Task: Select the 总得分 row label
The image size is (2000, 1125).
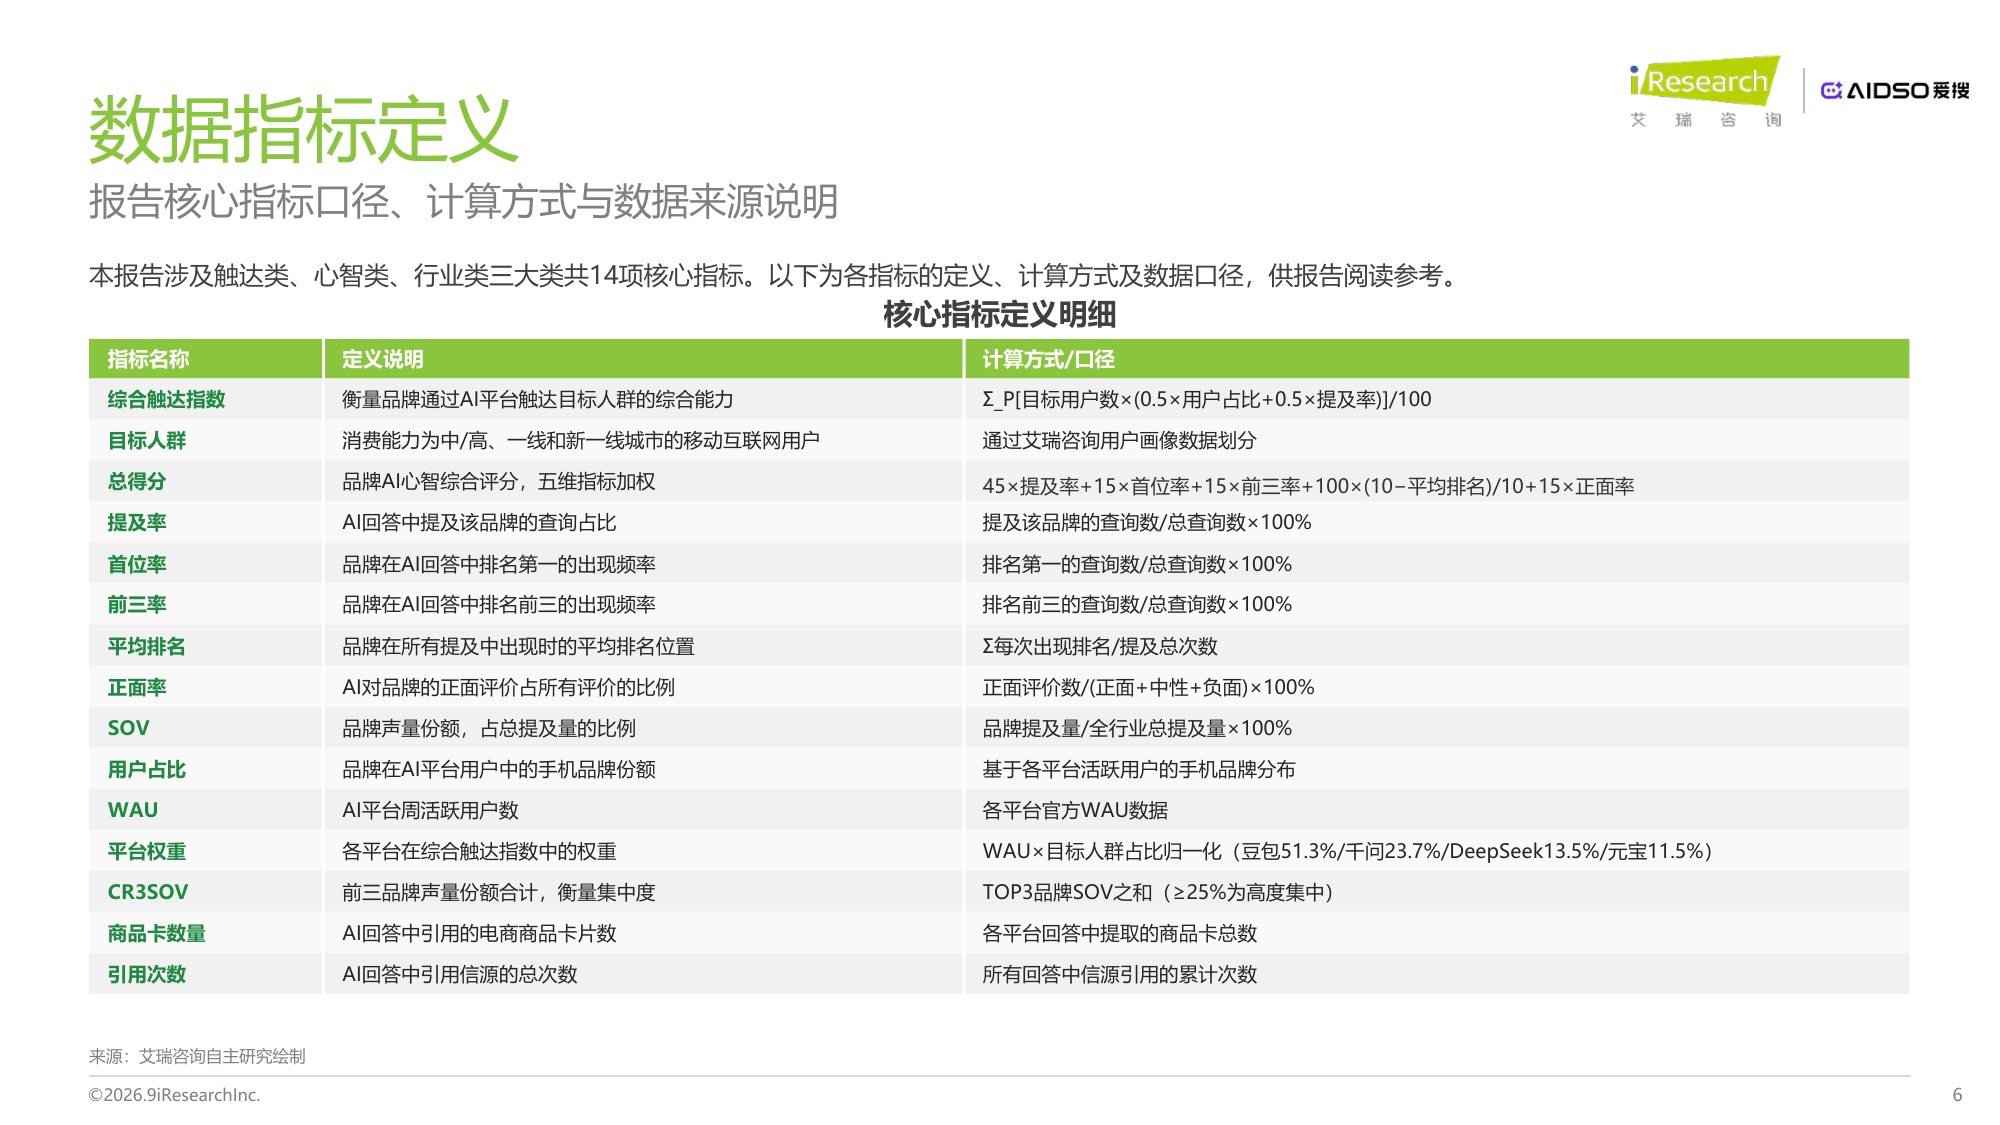Action: point(136,481)
